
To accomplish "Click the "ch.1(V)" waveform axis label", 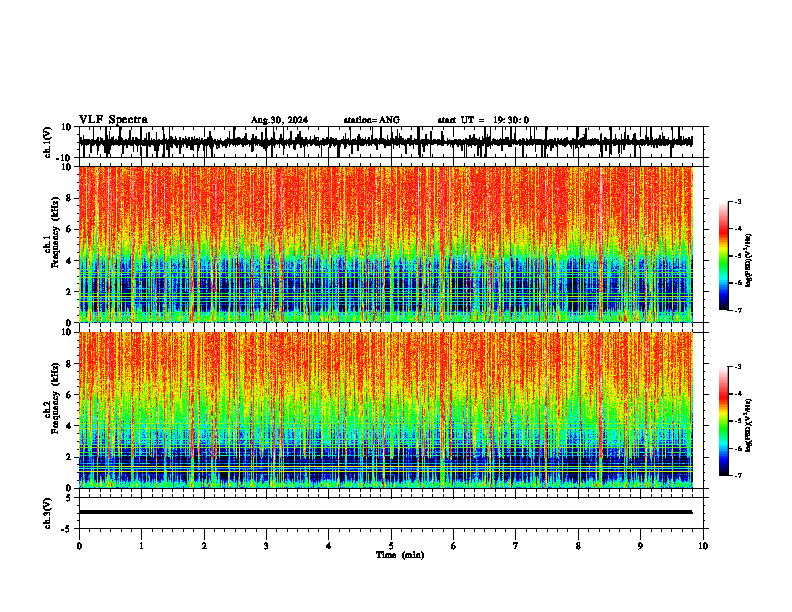I will (x=48, y=142).
